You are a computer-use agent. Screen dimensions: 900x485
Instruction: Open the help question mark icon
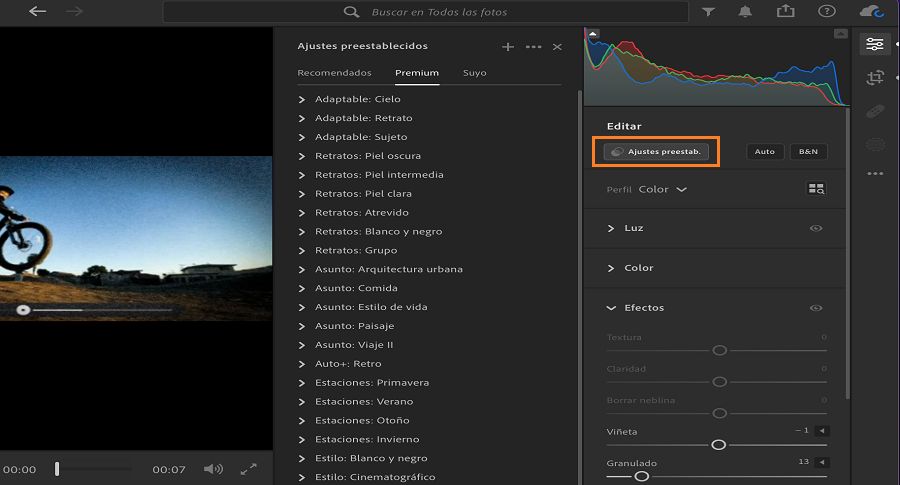point(826,12)
